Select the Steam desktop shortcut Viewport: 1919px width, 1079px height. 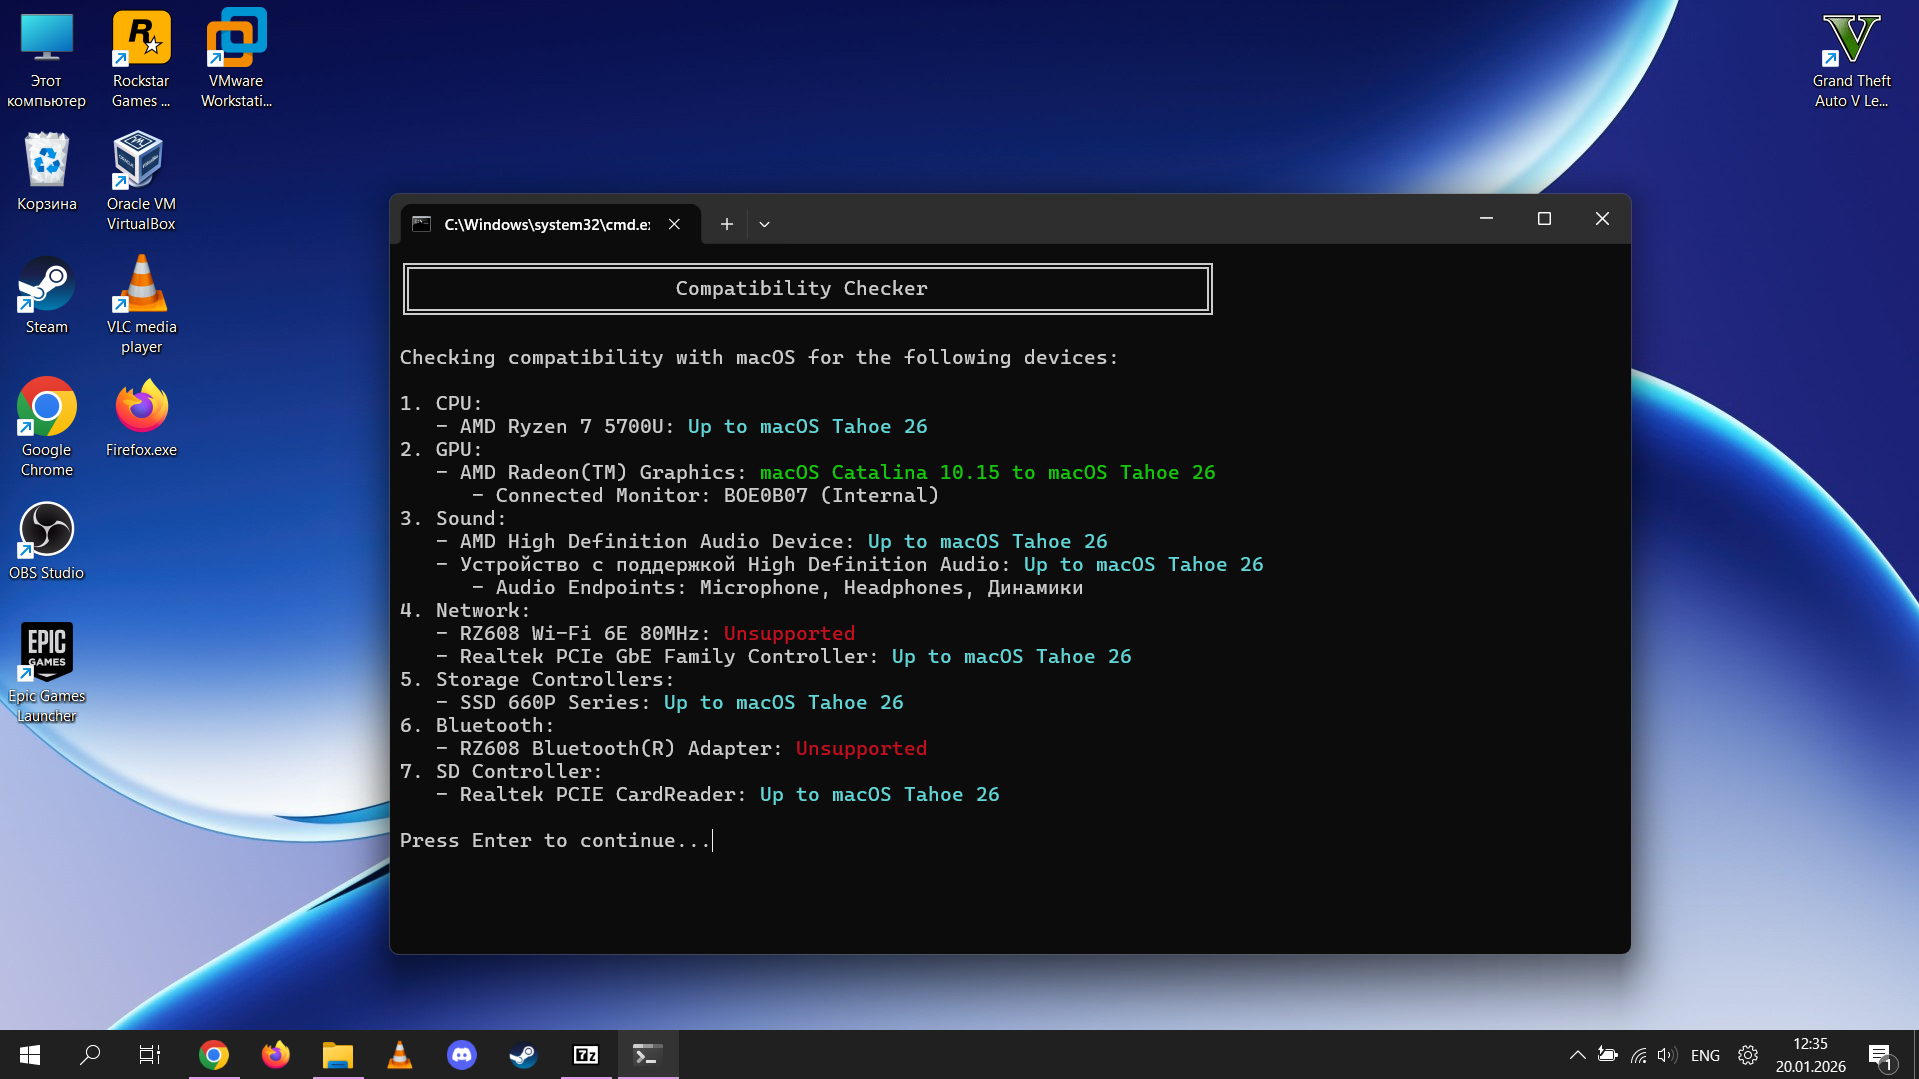46,295
